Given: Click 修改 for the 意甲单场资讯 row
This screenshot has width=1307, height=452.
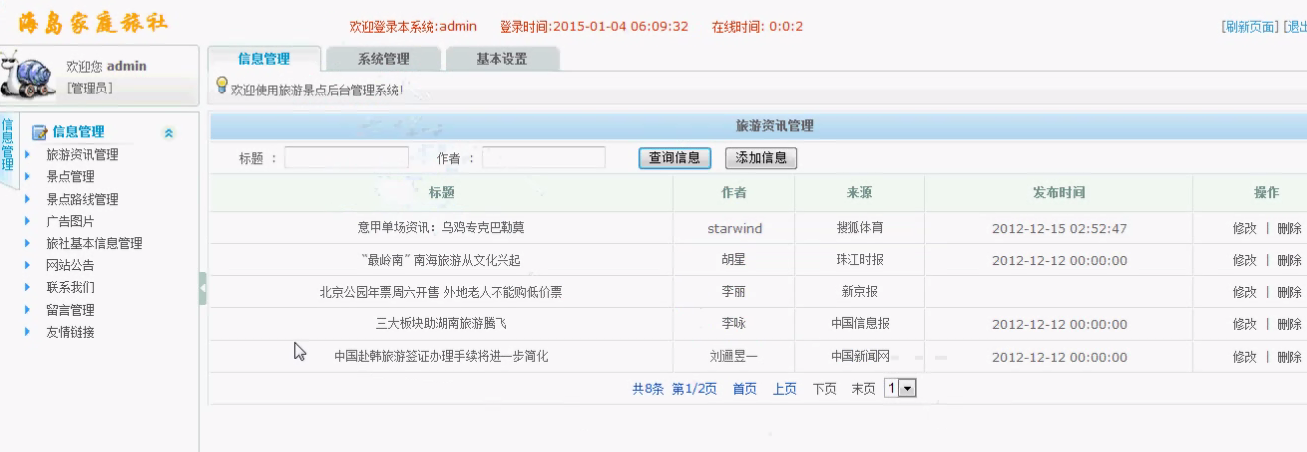Looking at the screenshot, I should pos(1244,228).
